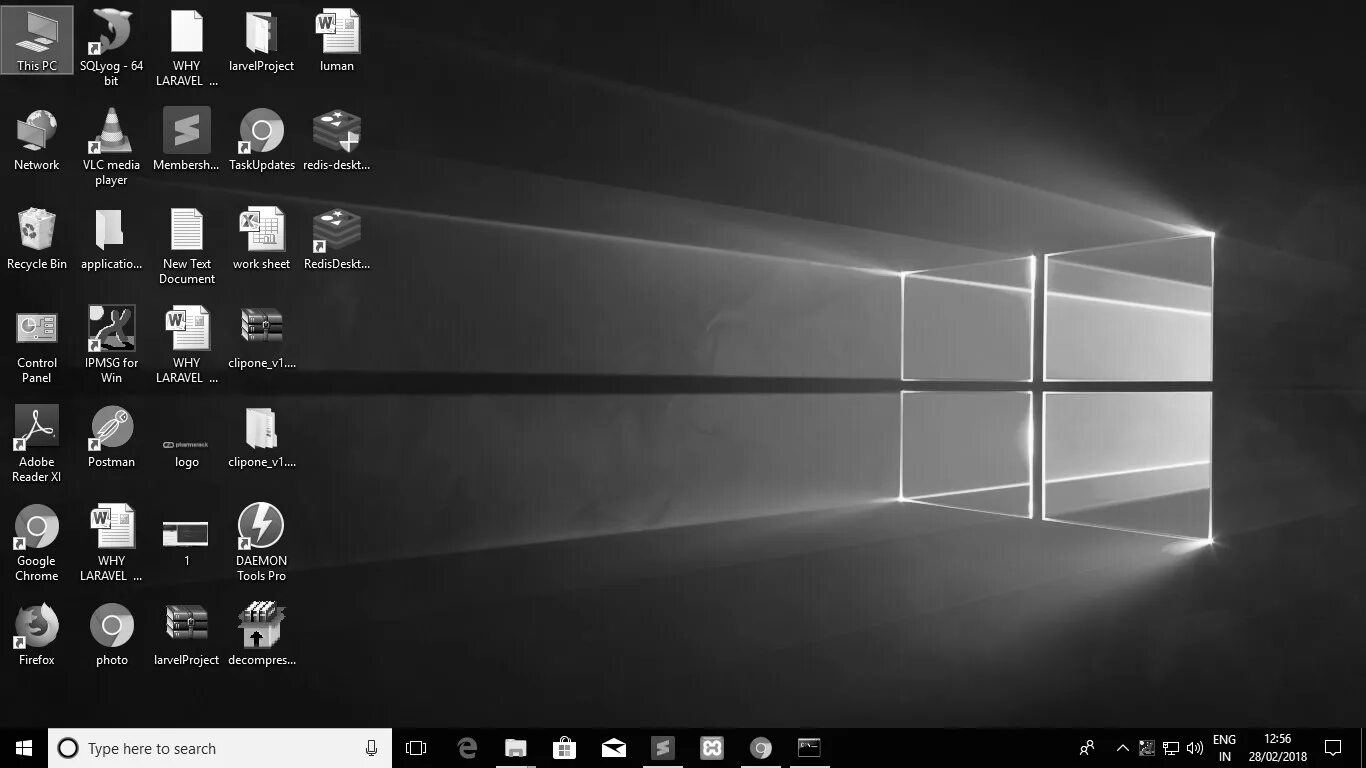The height and width of the screenshot is (768, 1366).
Task: Select the redis-deskt... desktop icon
Action: click(x=336, y=139)
